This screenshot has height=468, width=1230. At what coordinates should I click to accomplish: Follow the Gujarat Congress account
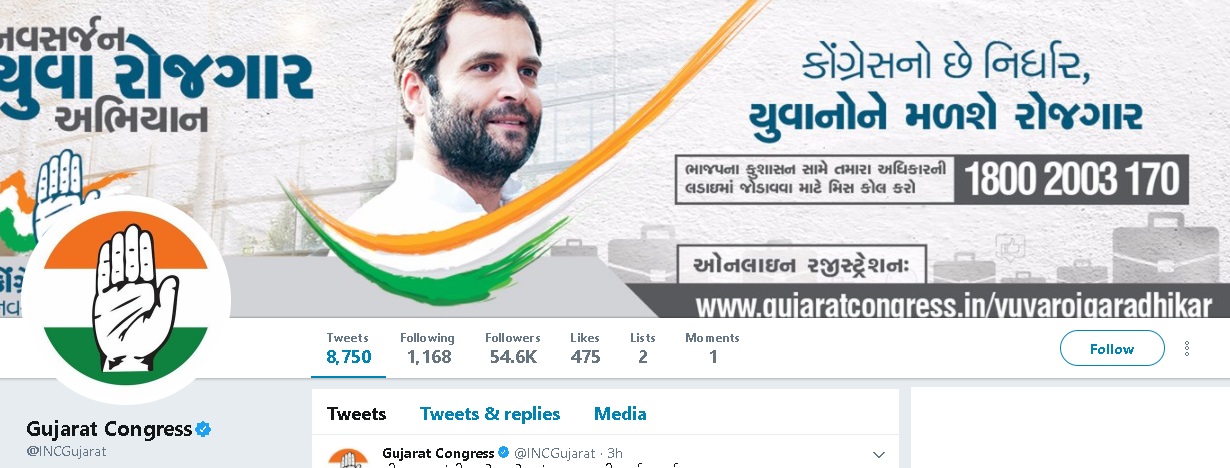(x=1112, y=348)
